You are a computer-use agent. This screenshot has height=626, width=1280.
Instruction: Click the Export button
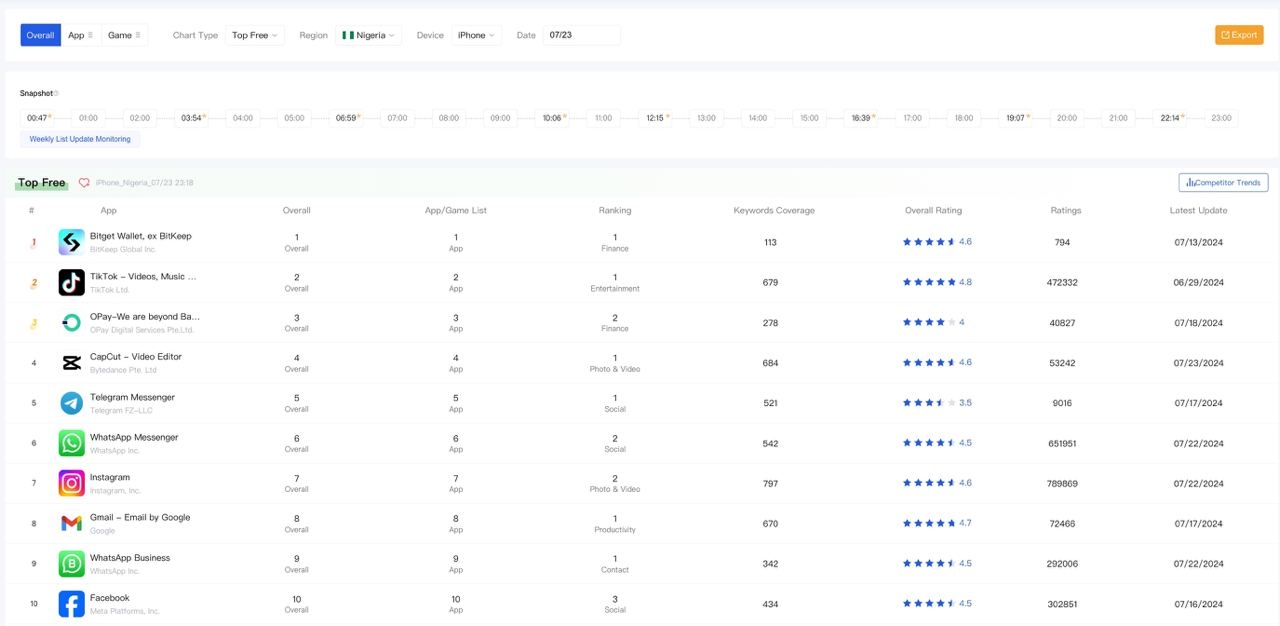(1239, 34)
